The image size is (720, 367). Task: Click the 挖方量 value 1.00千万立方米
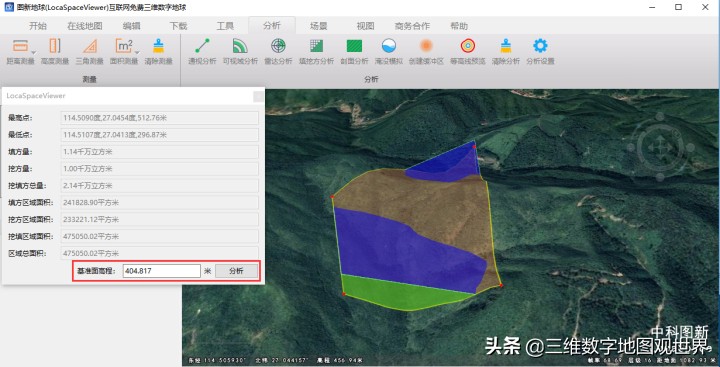tap(159, 169)
